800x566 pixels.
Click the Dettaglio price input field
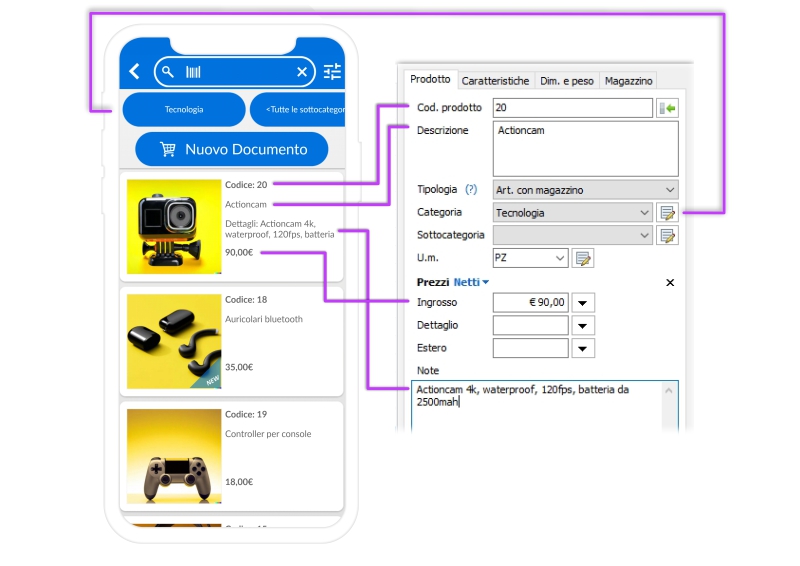point(530,325)
